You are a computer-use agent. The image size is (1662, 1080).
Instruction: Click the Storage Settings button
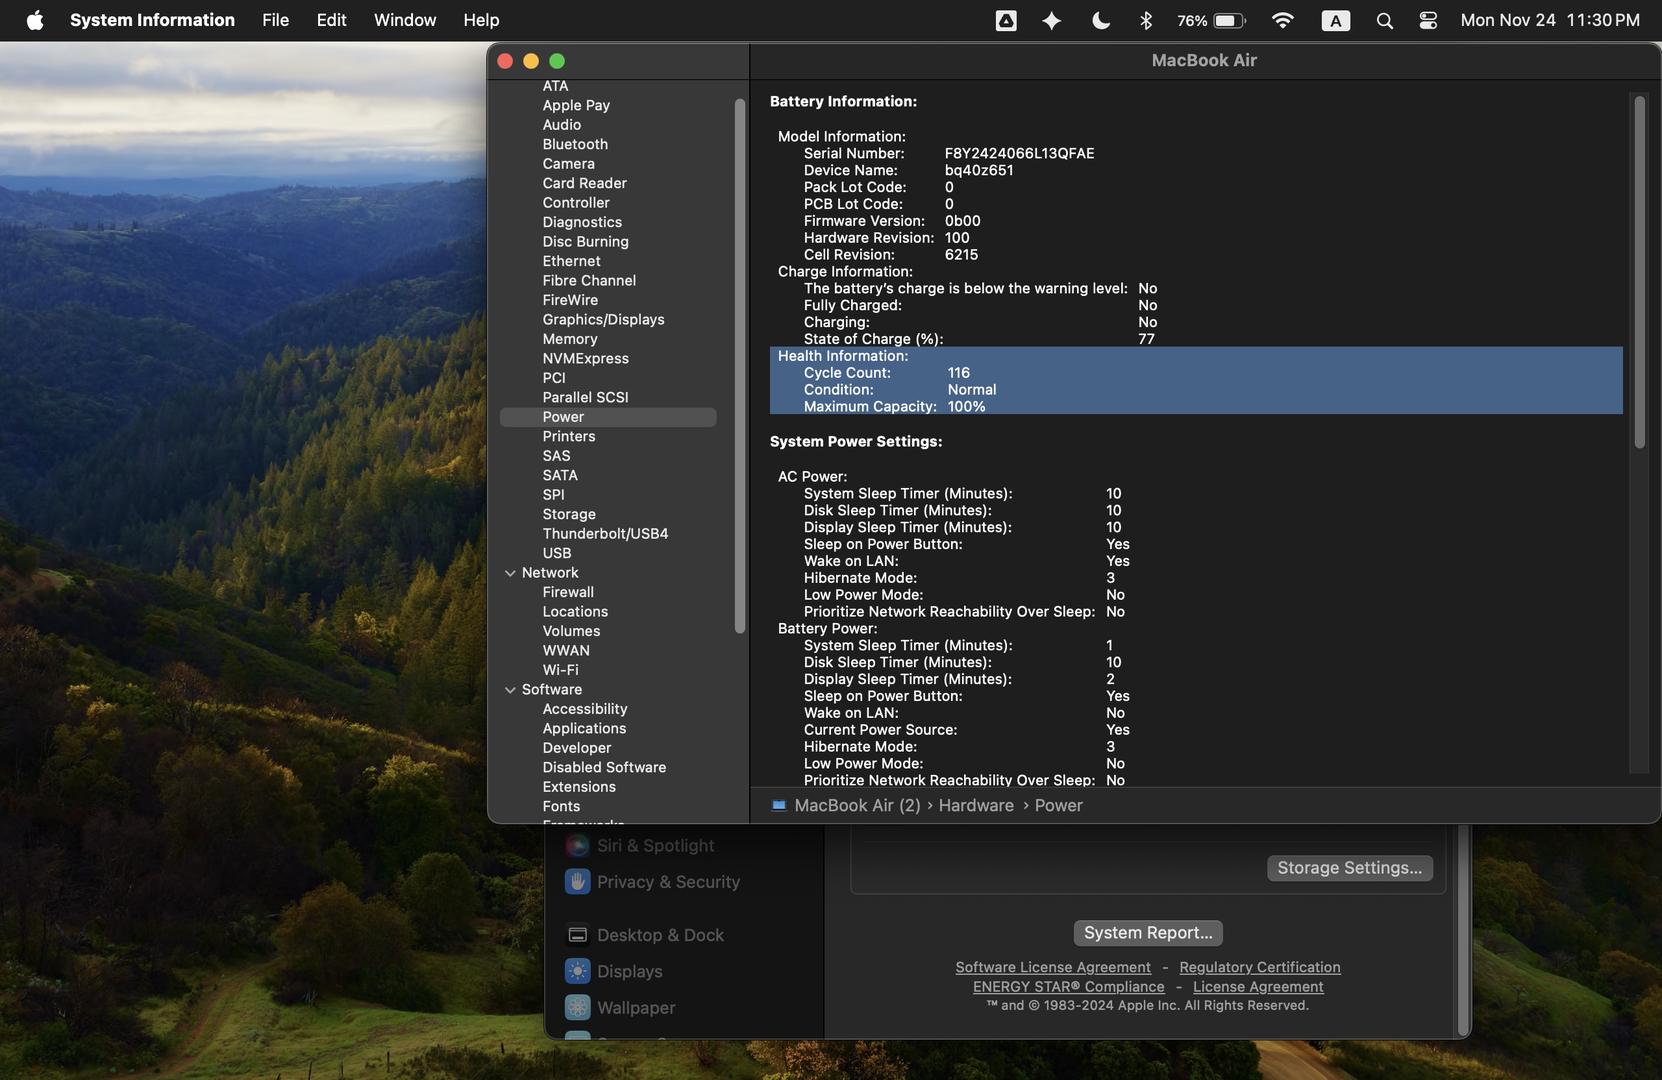(x=1348, y=868)
